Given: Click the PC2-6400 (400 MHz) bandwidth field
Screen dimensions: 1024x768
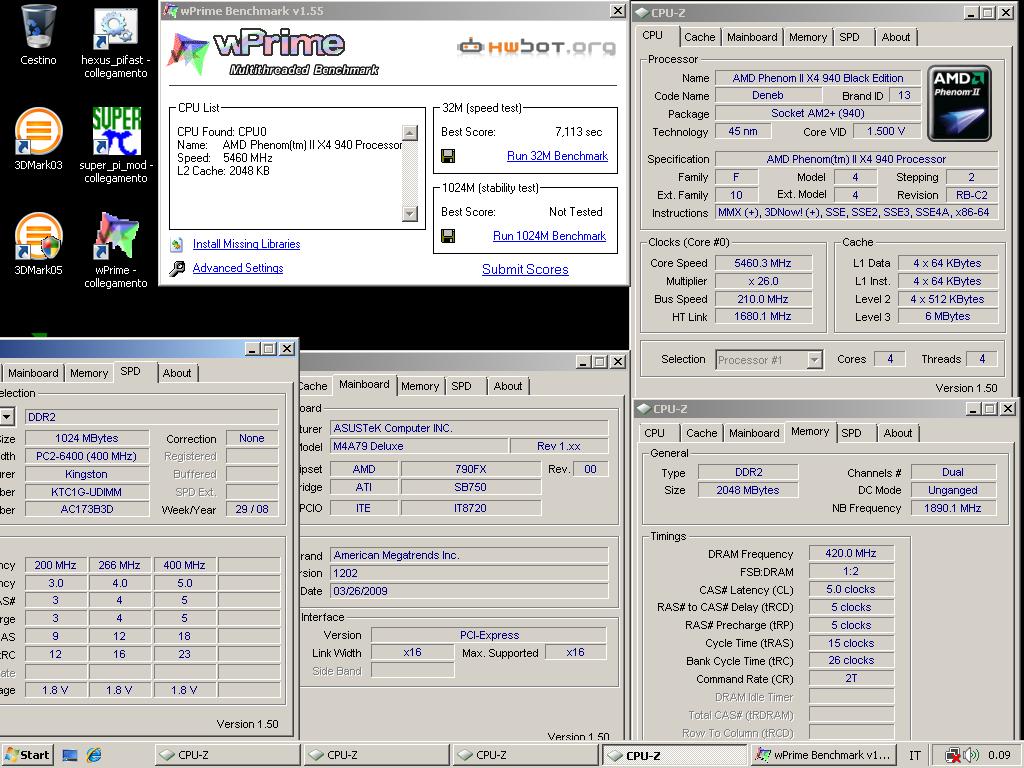Looking at the screenshot, I should (x=86, y=456).
